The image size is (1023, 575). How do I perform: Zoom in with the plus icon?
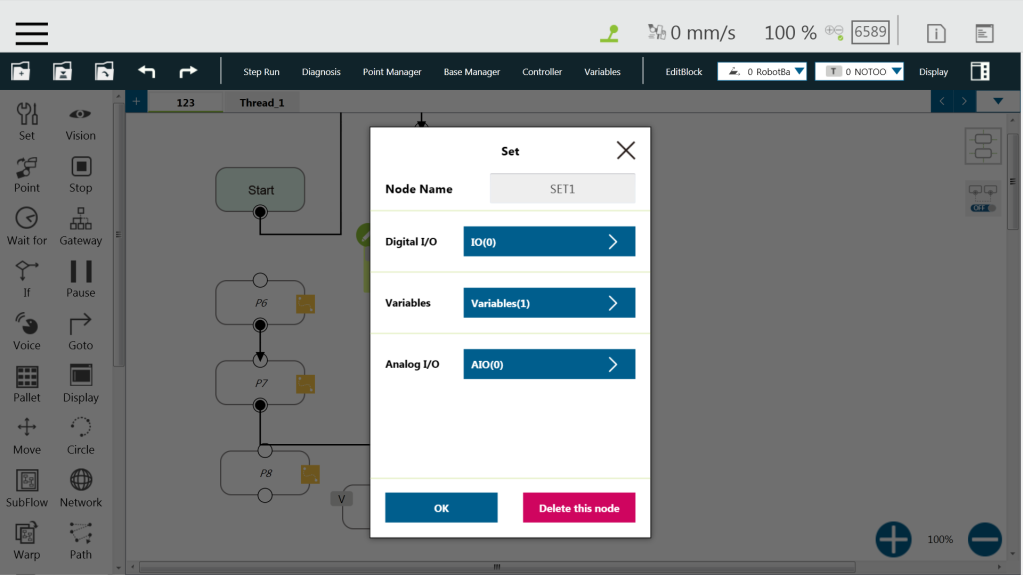893,539
